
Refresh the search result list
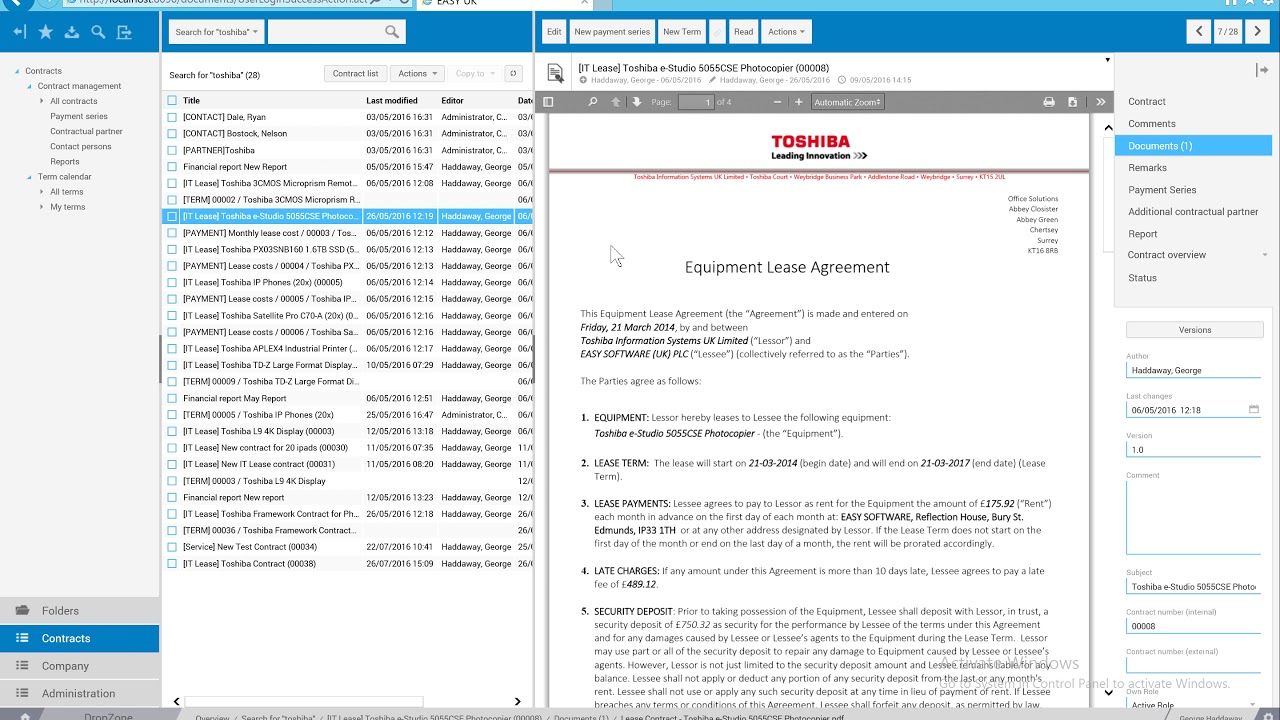click(x=513, y=73)
